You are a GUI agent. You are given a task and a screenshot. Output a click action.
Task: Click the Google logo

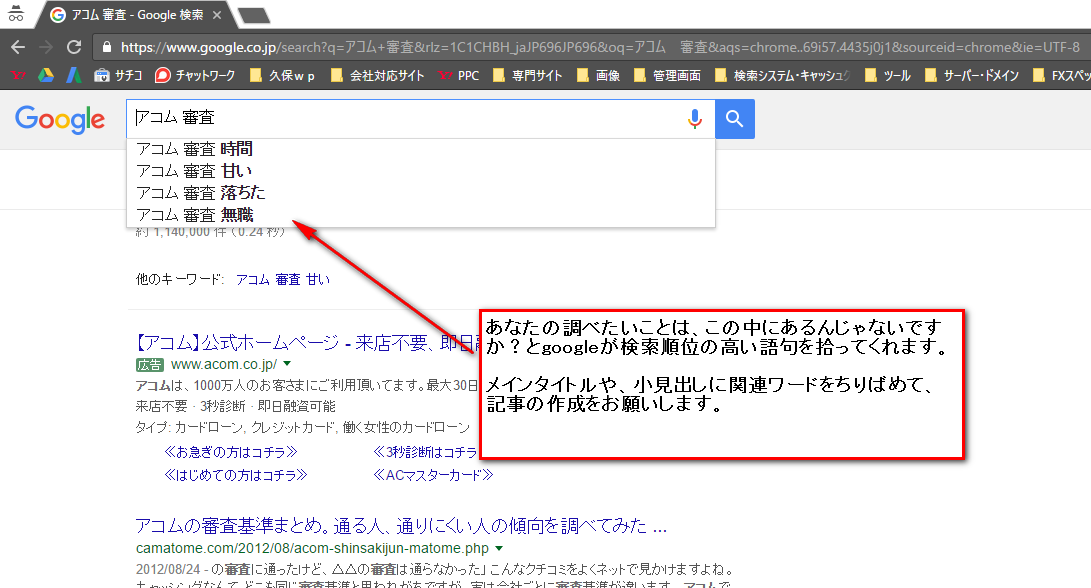pos(60,120)
